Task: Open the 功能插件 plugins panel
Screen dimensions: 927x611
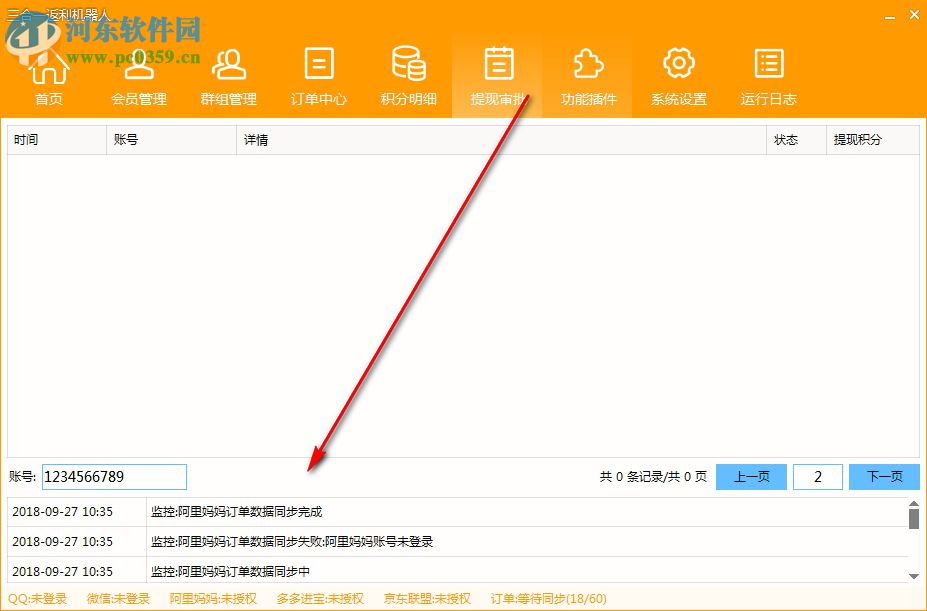Action: (x=587, y=75)
